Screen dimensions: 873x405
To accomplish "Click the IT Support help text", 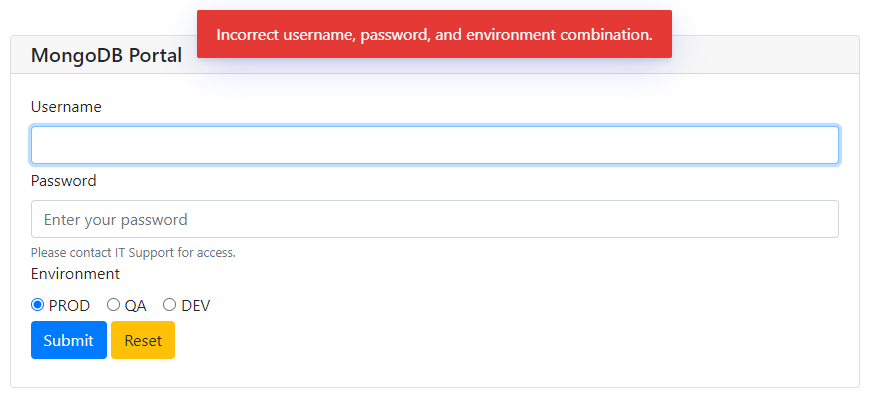I will pos(134,253).
